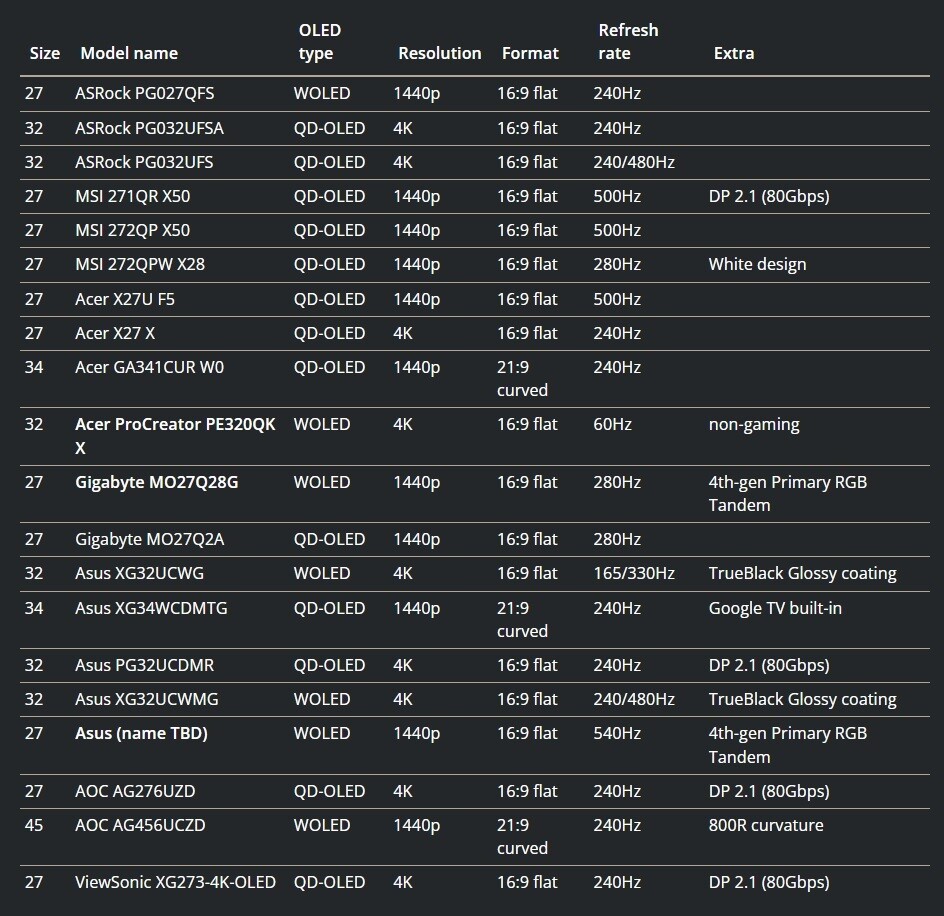Click the Size column header
Viewport: 944px width, 916px height.
44,53
